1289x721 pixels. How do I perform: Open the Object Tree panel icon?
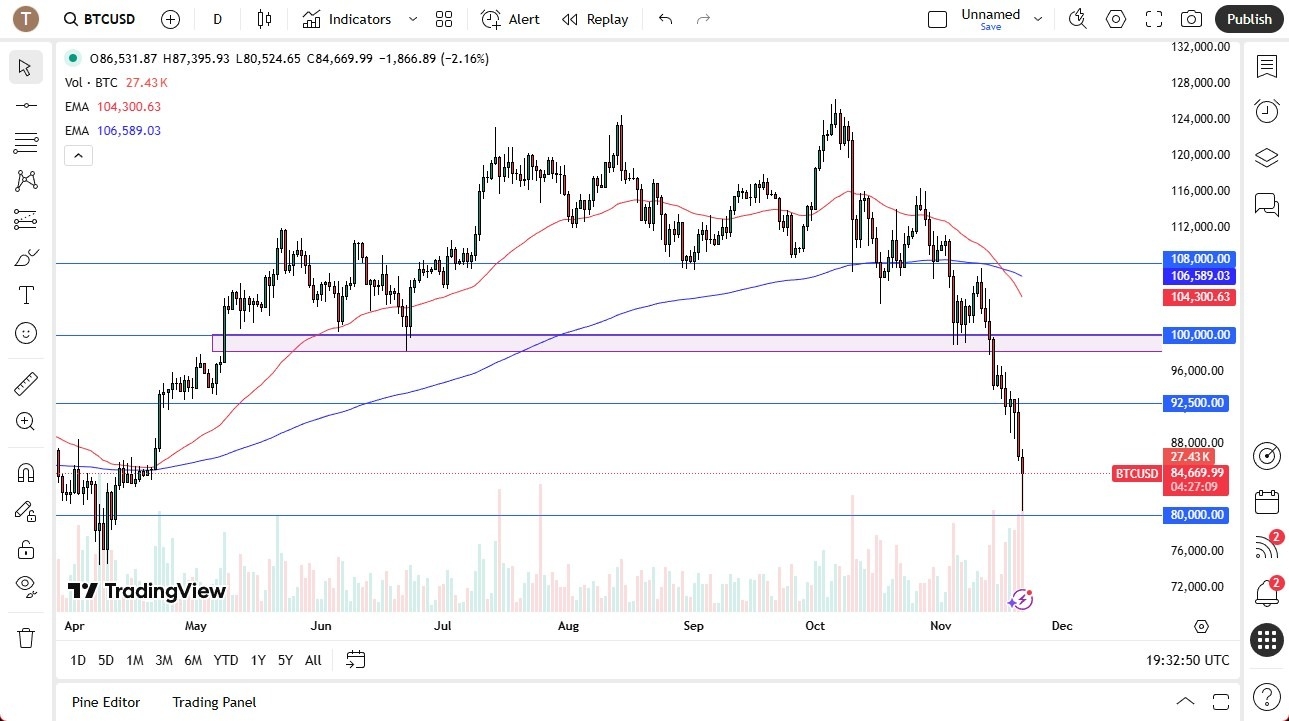(1266, 157)
